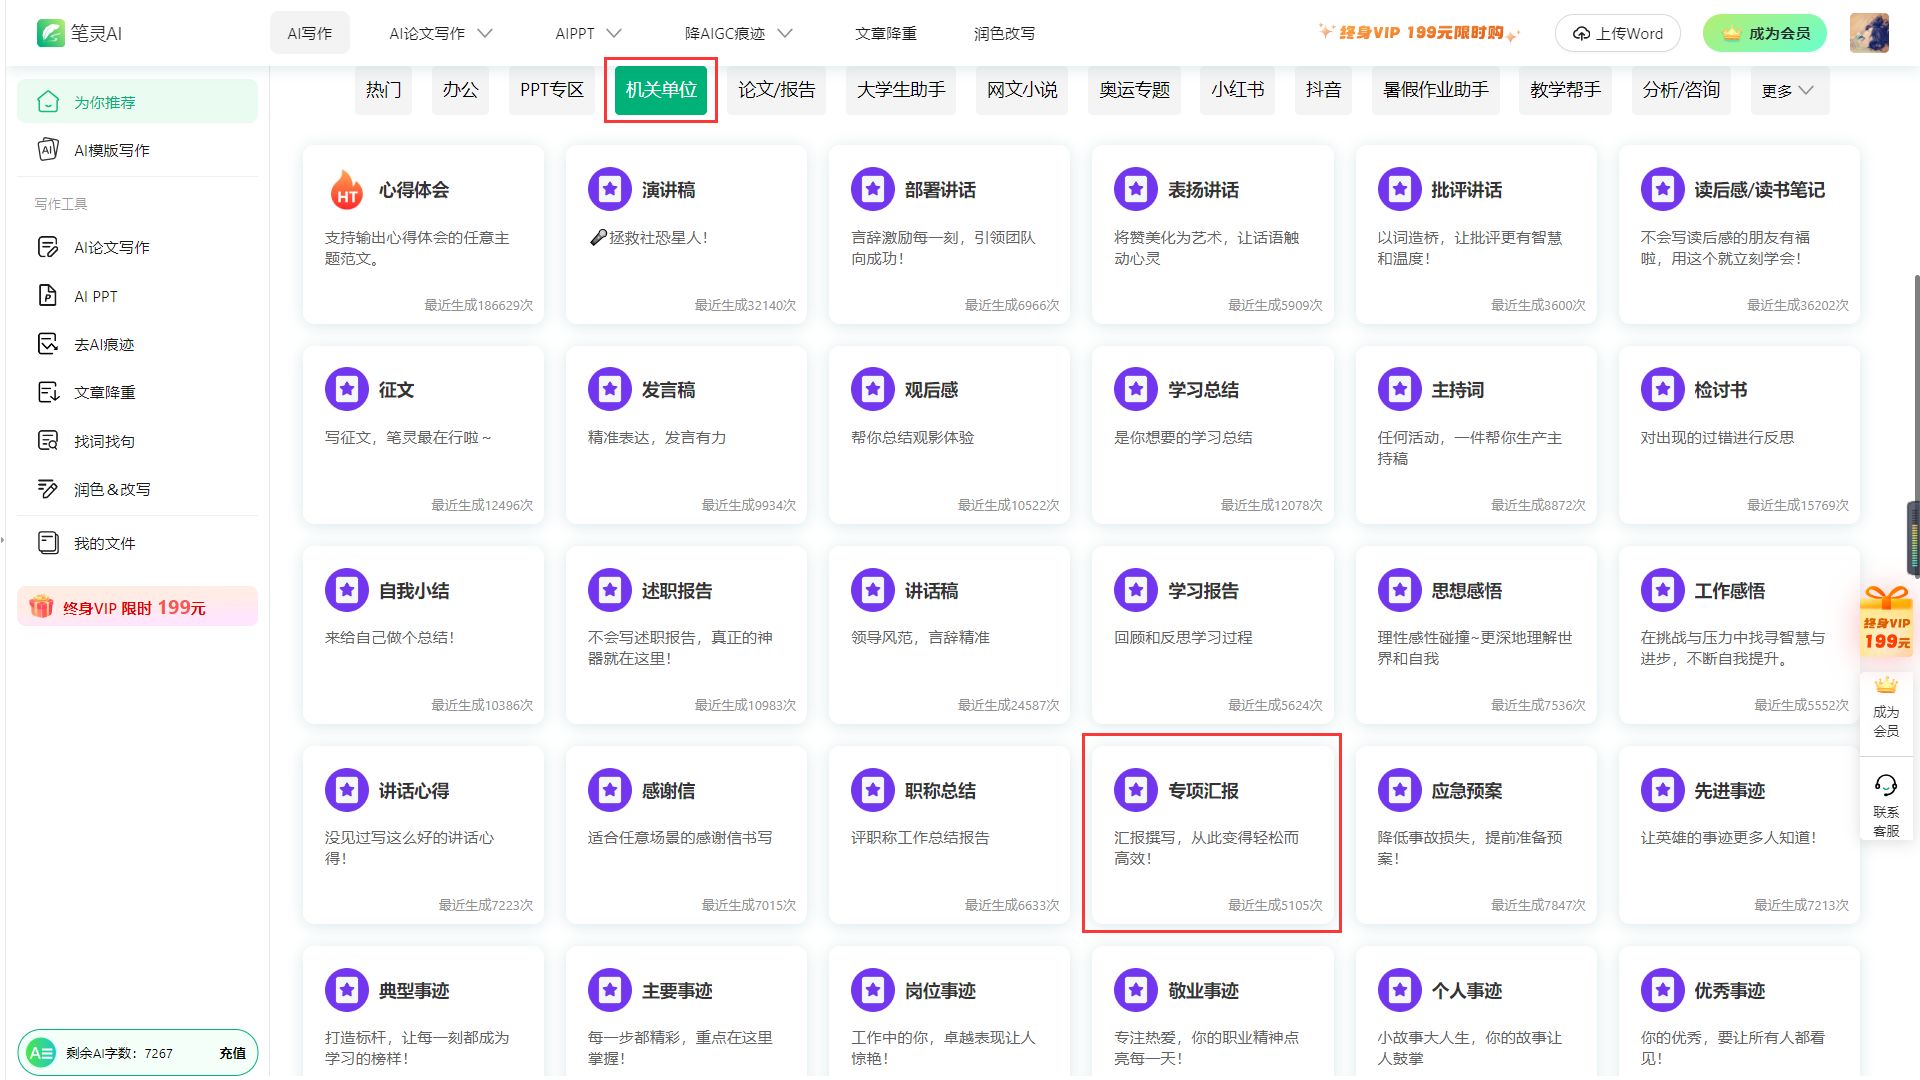Click 润色&改写 pen icon in sidebar
Image resolution: width=1920 pixels, height=1080 pixels.
pyautogui.click(x=47, y=489)
